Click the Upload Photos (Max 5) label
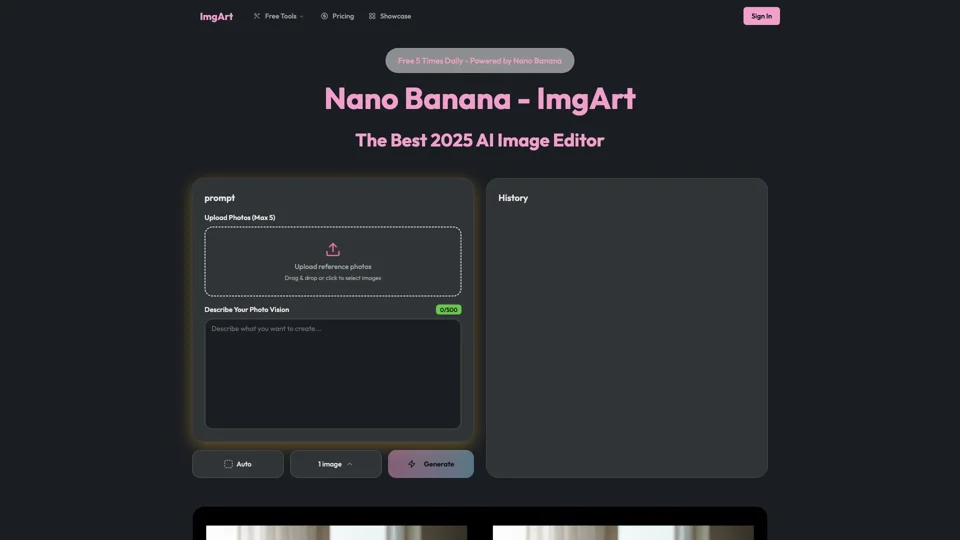Screen dimensions: 960x540 coord(240,217)
